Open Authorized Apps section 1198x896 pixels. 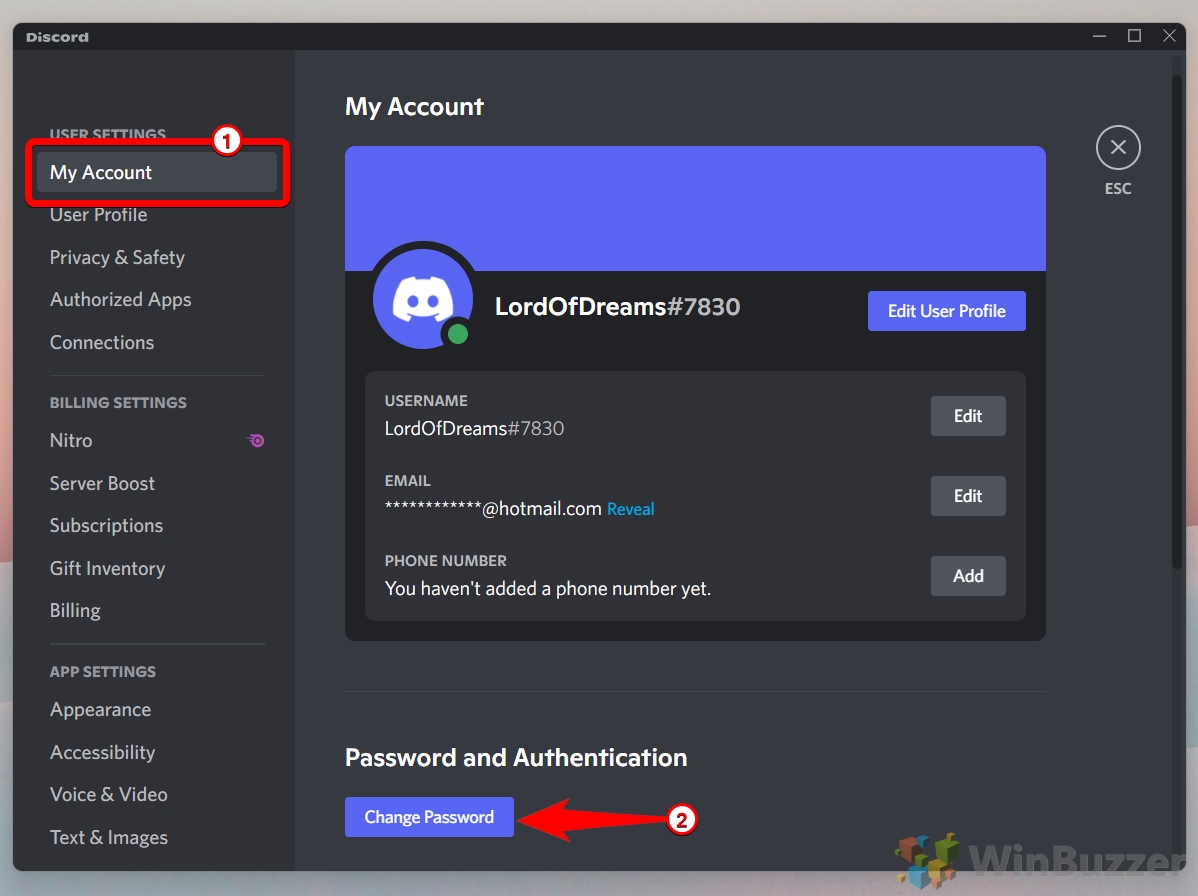[120, 299]
